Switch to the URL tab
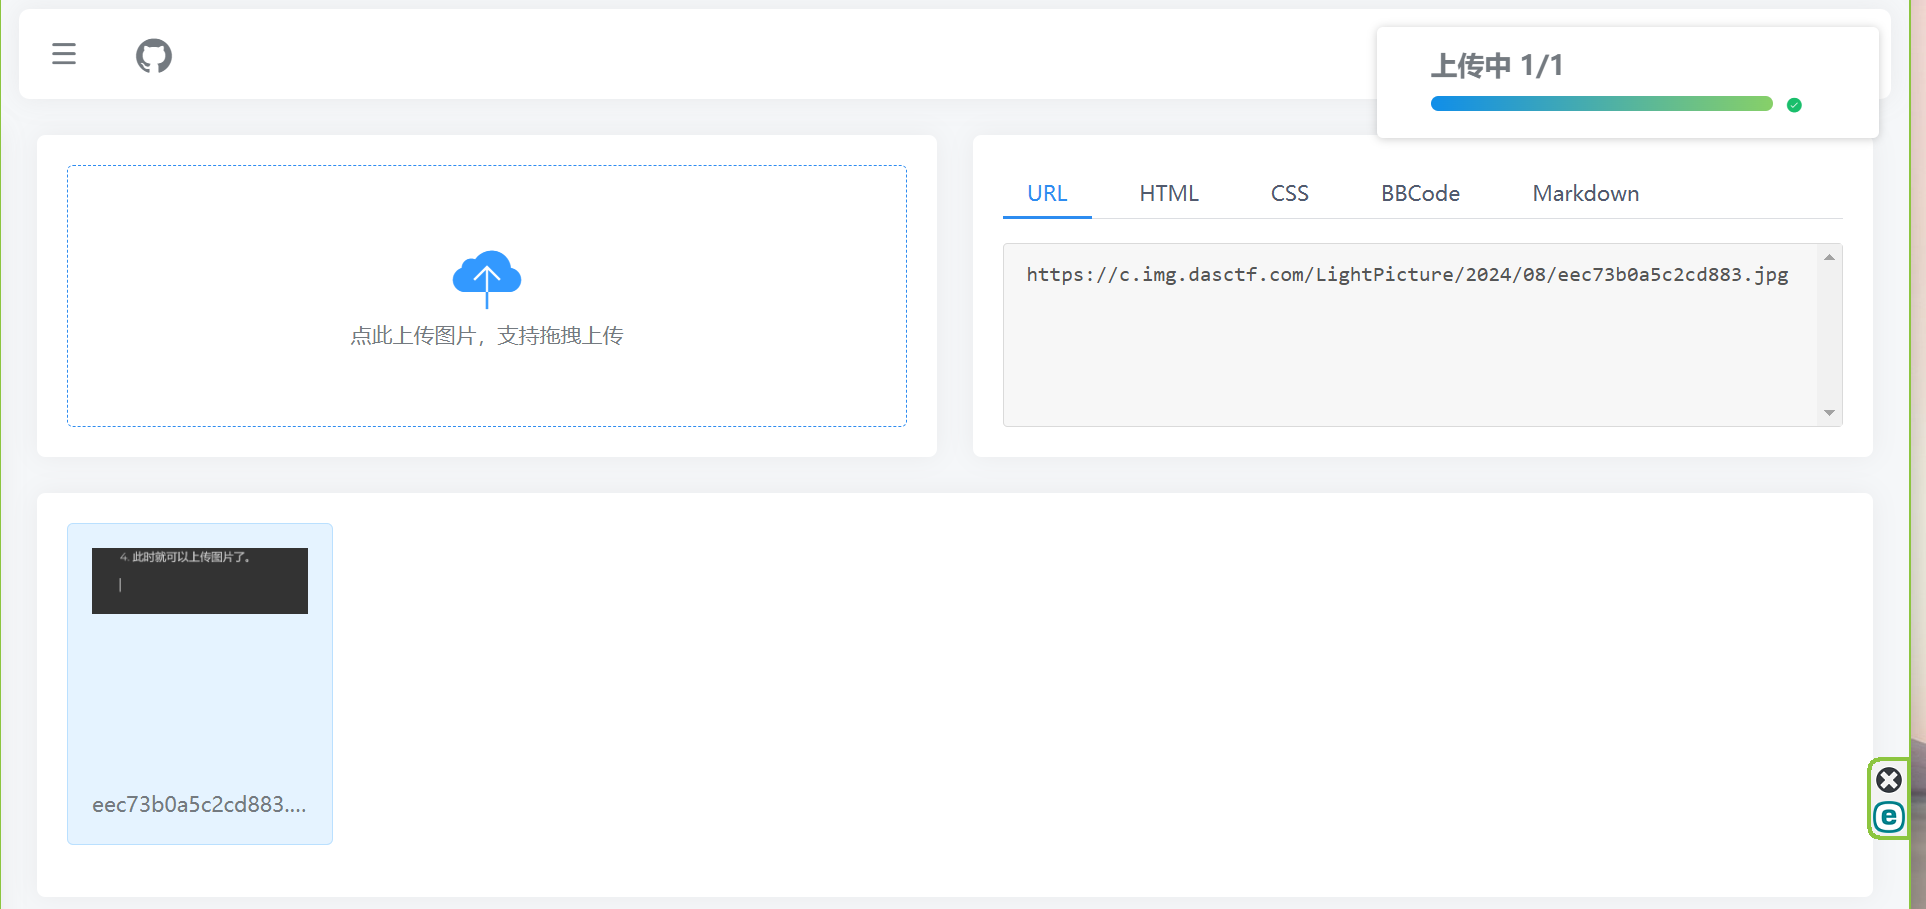 [x=1047, y=193]
